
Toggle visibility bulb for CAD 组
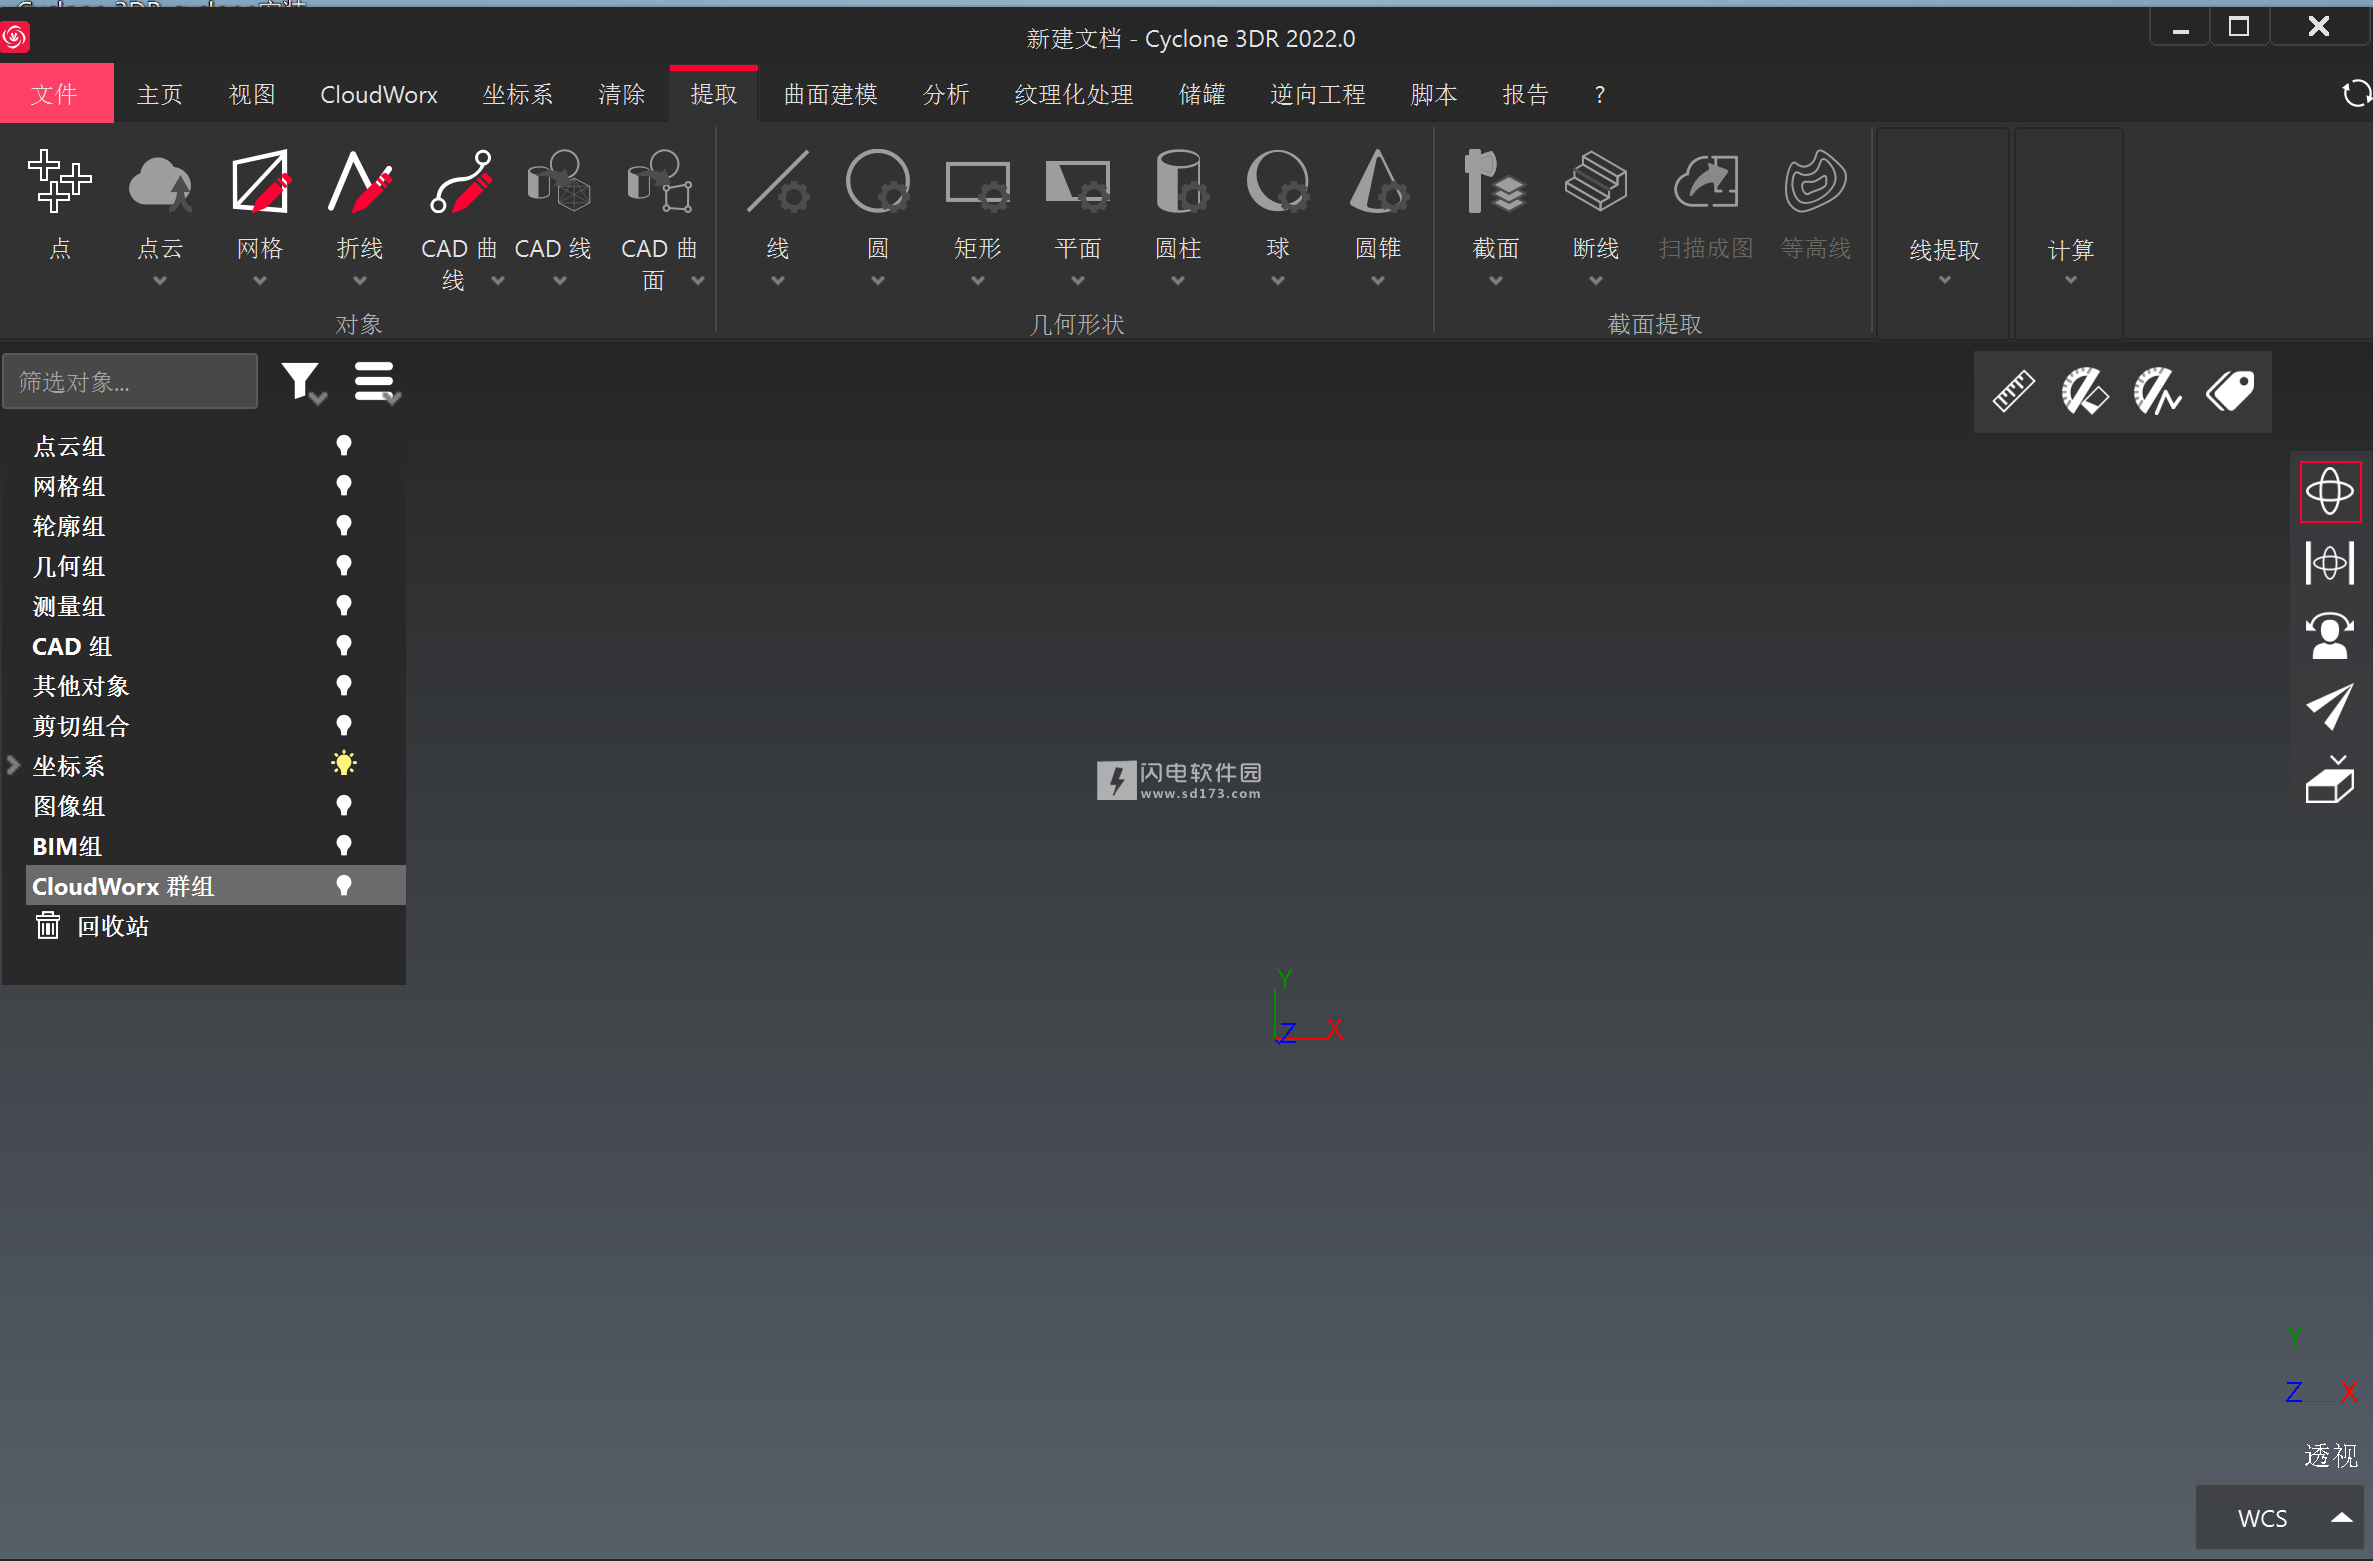[x=344, y=646]
